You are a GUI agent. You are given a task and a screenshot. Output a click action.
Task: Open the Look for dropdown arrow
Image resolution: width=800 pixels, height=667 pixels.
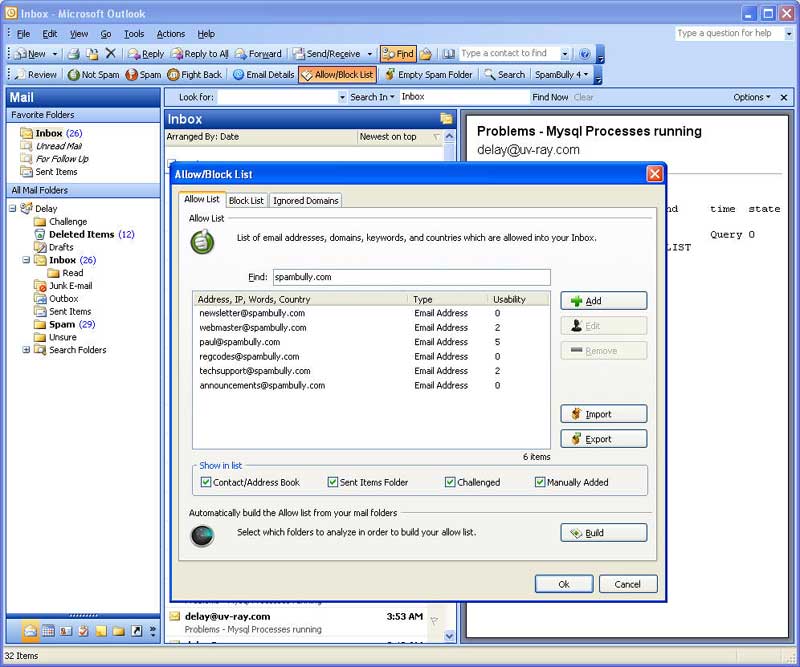point(342,97)
